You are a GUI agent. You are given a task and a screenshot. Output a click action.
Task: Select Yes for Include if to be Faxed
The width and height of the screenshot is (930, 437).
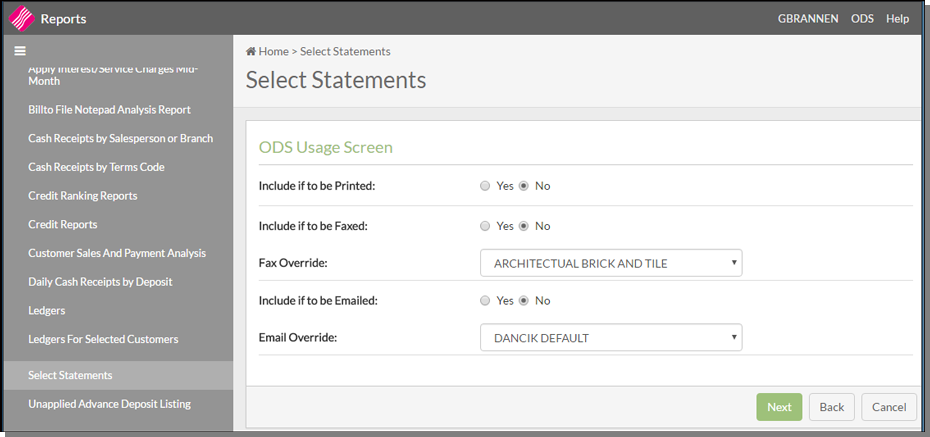pyautogui.click(x=485, y=226)
